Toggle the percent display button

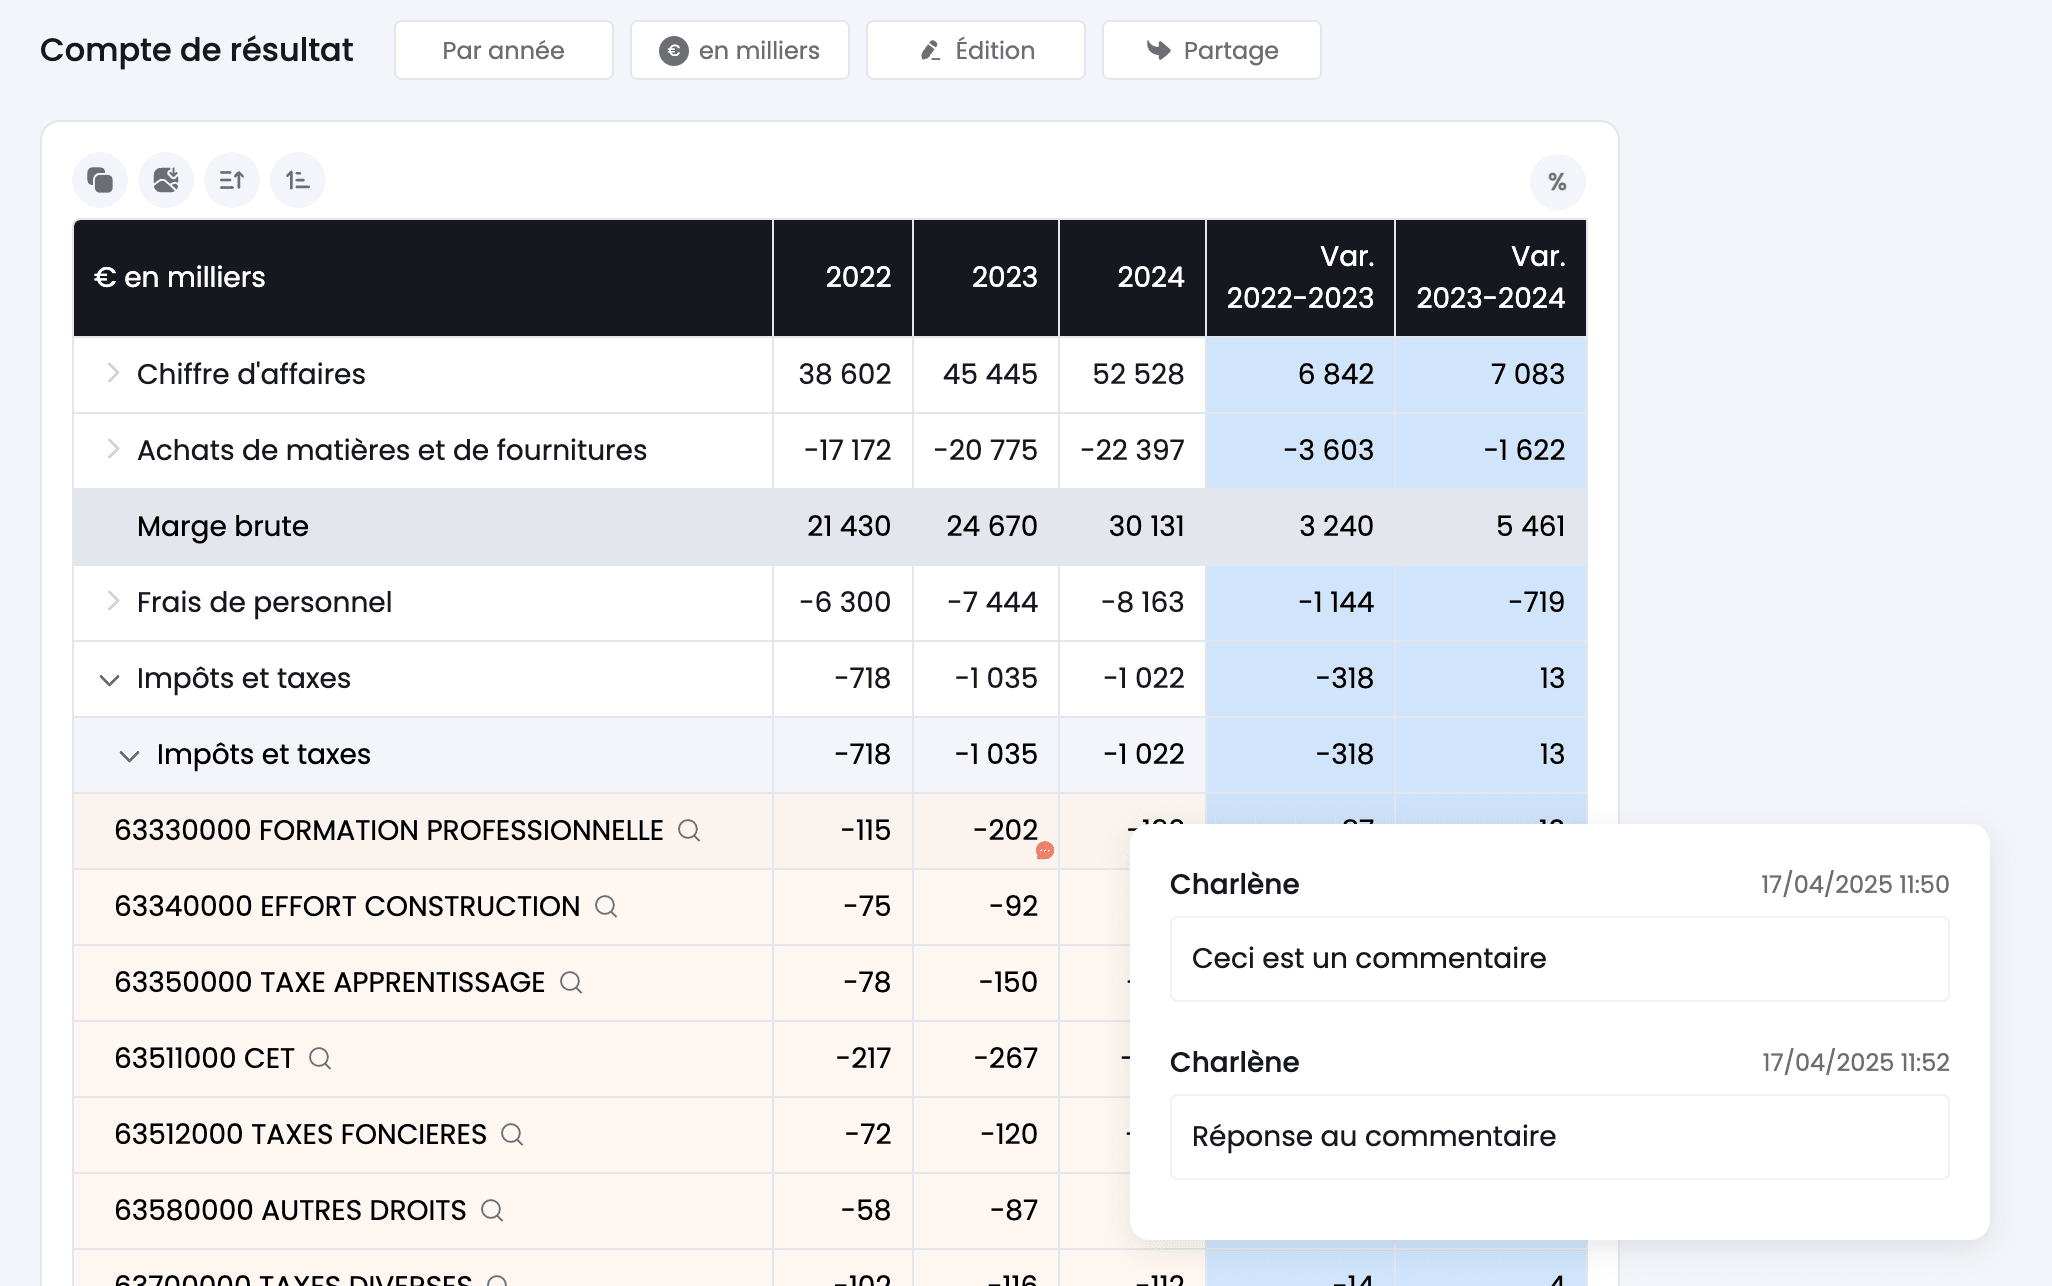1557,182
